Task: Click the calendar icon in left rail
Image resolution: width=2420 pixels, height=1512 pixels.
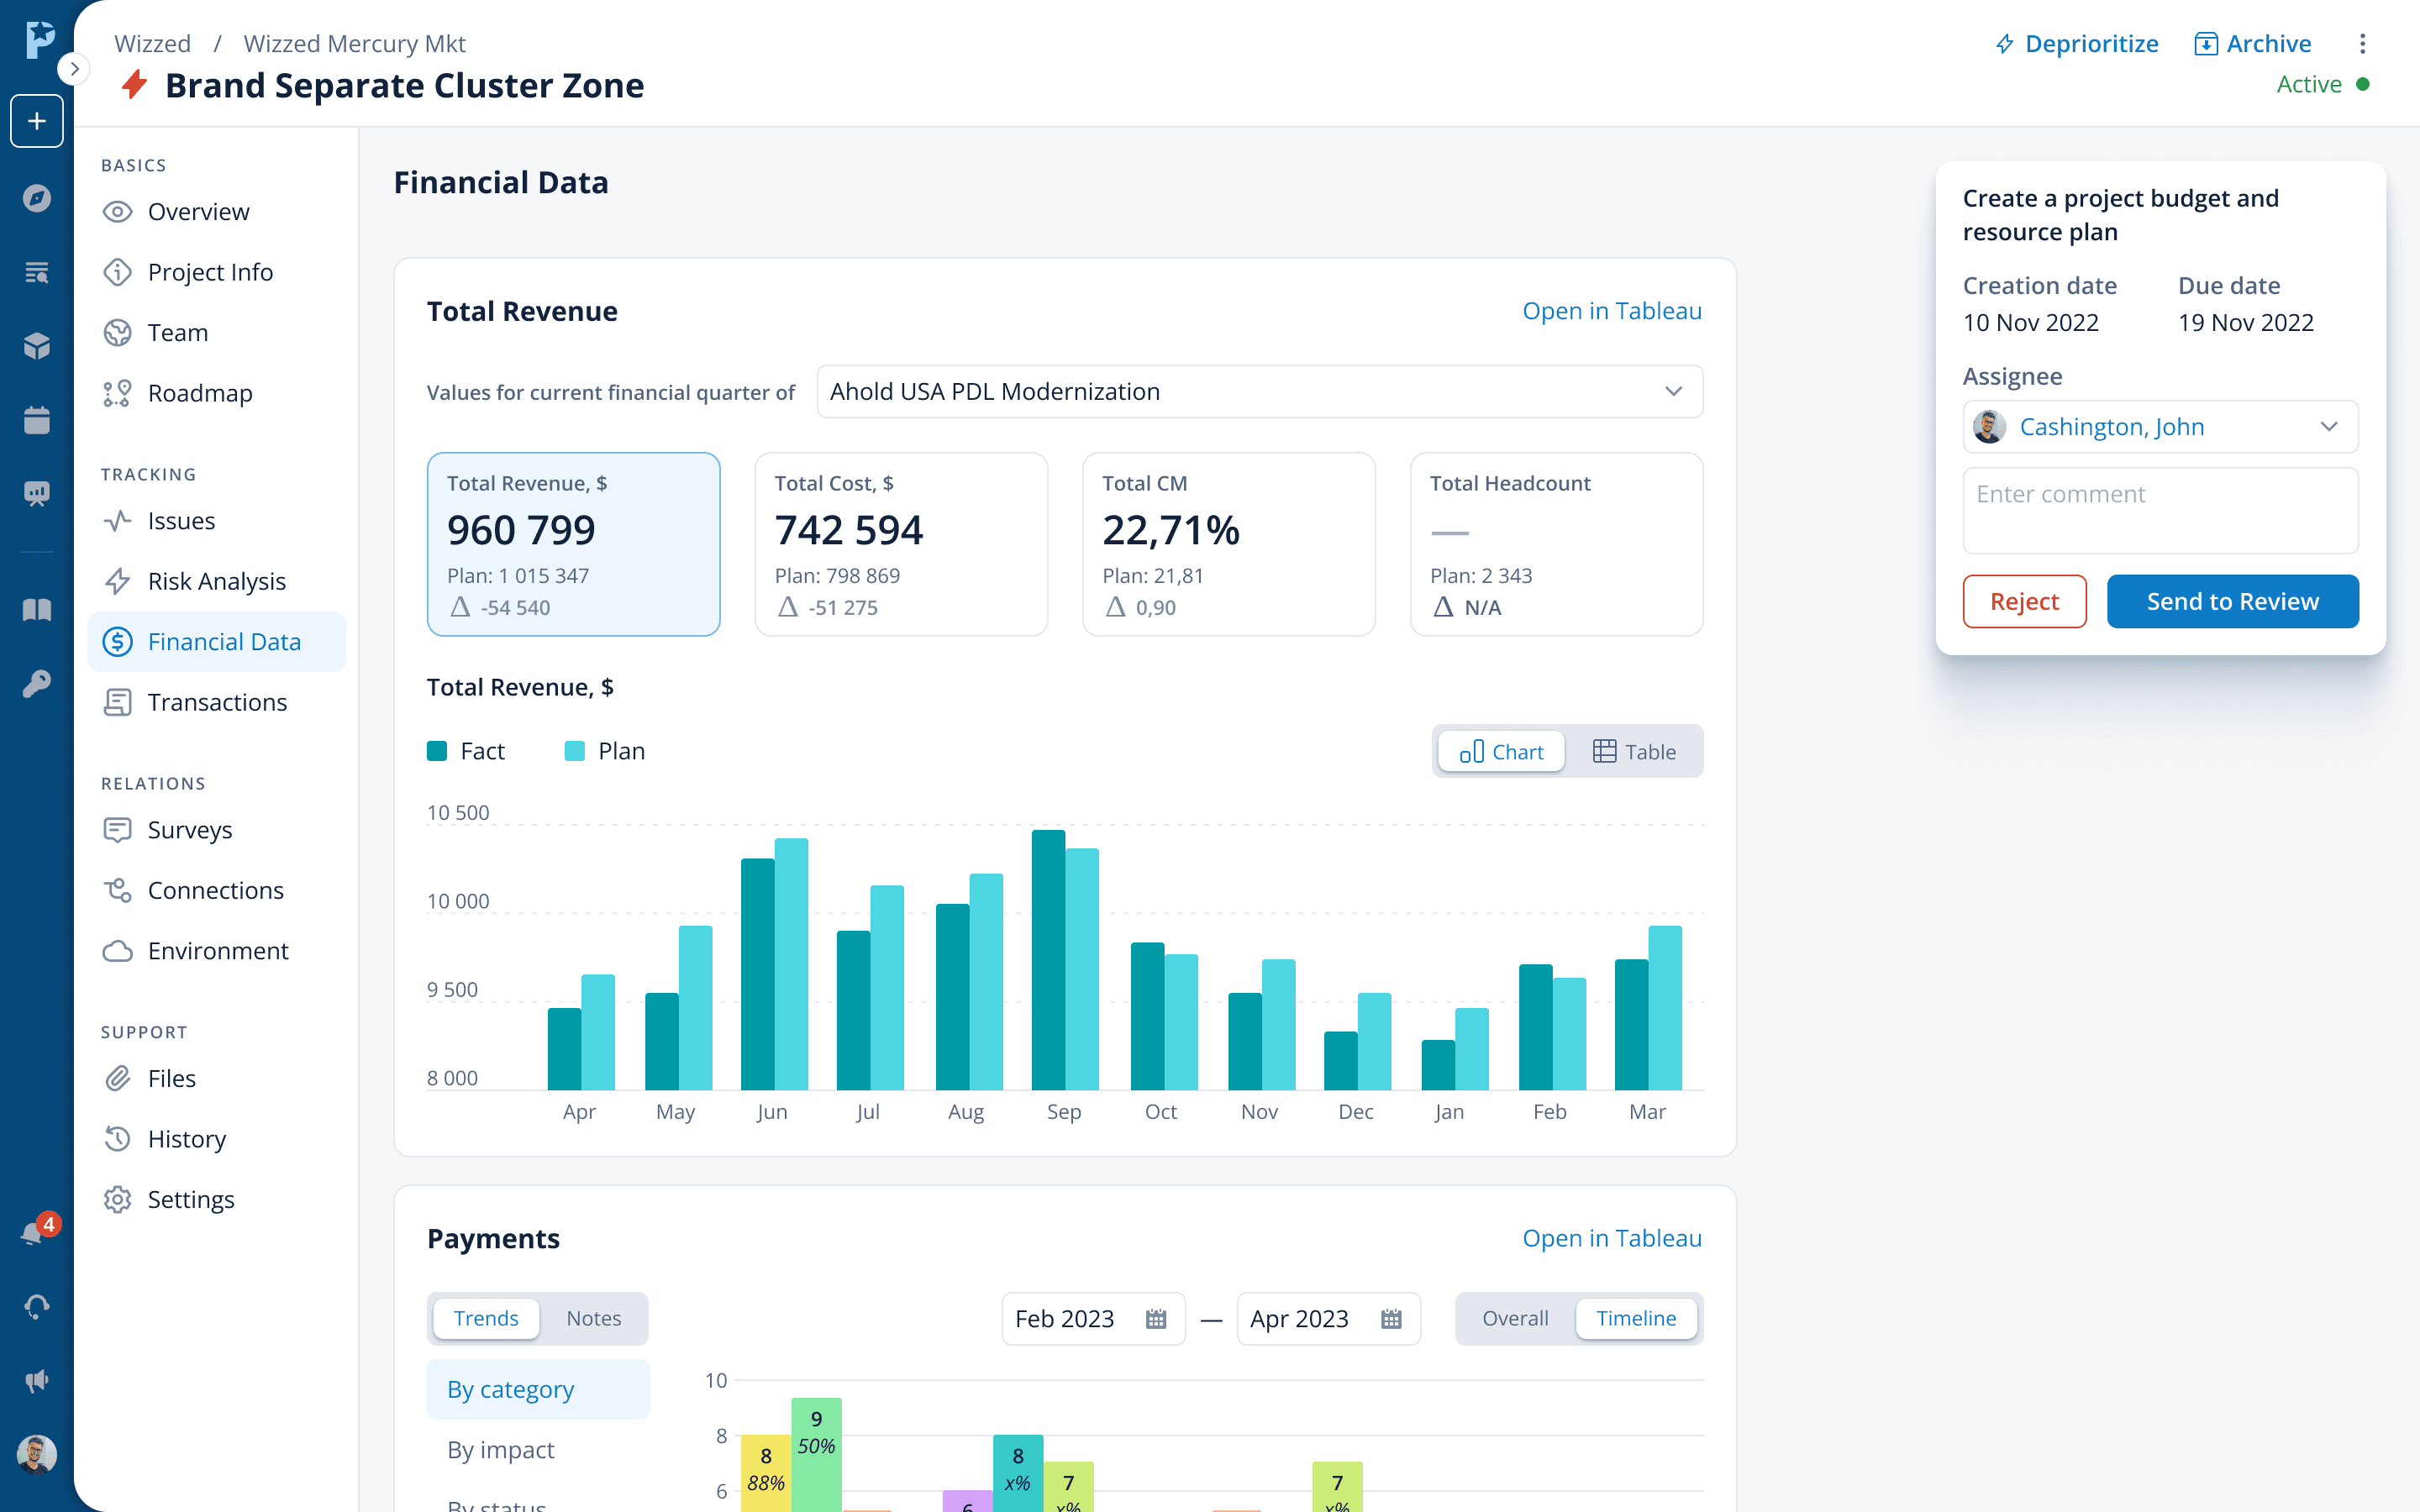Action: (x=37, y=420)
